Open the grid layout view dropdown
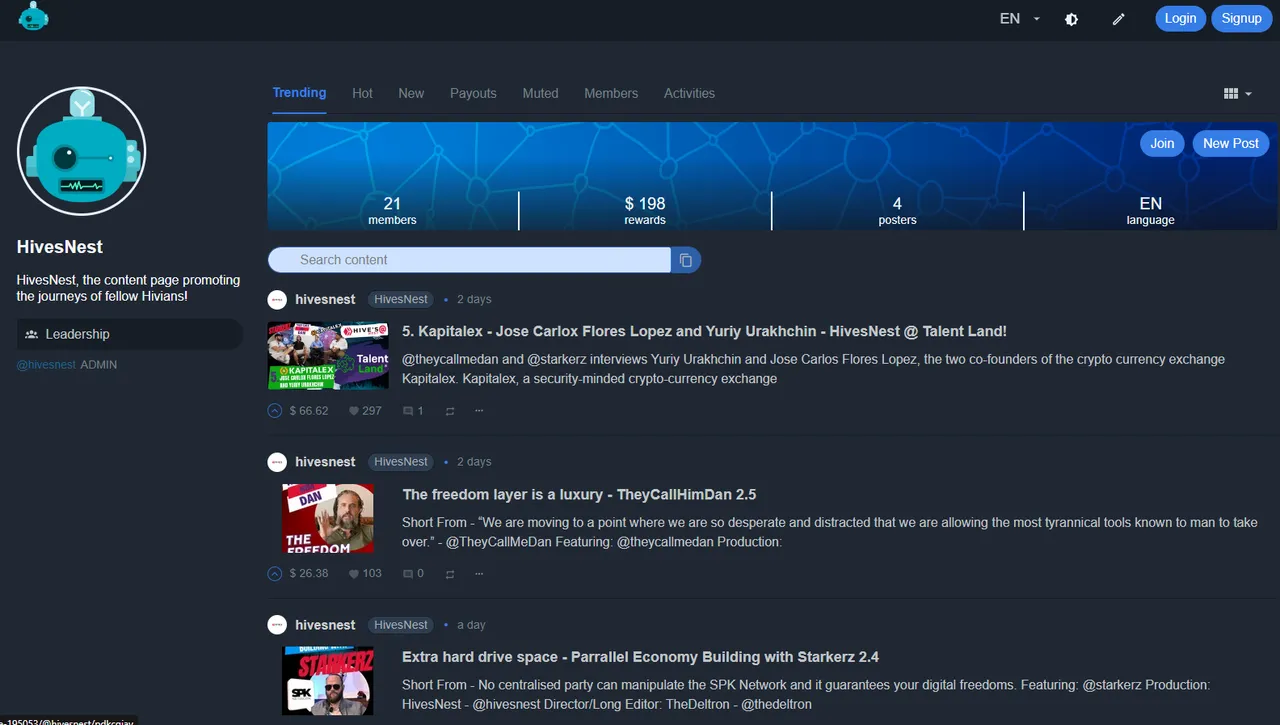The height and width of the screenshot is (725, 1280). (1237, 94)
